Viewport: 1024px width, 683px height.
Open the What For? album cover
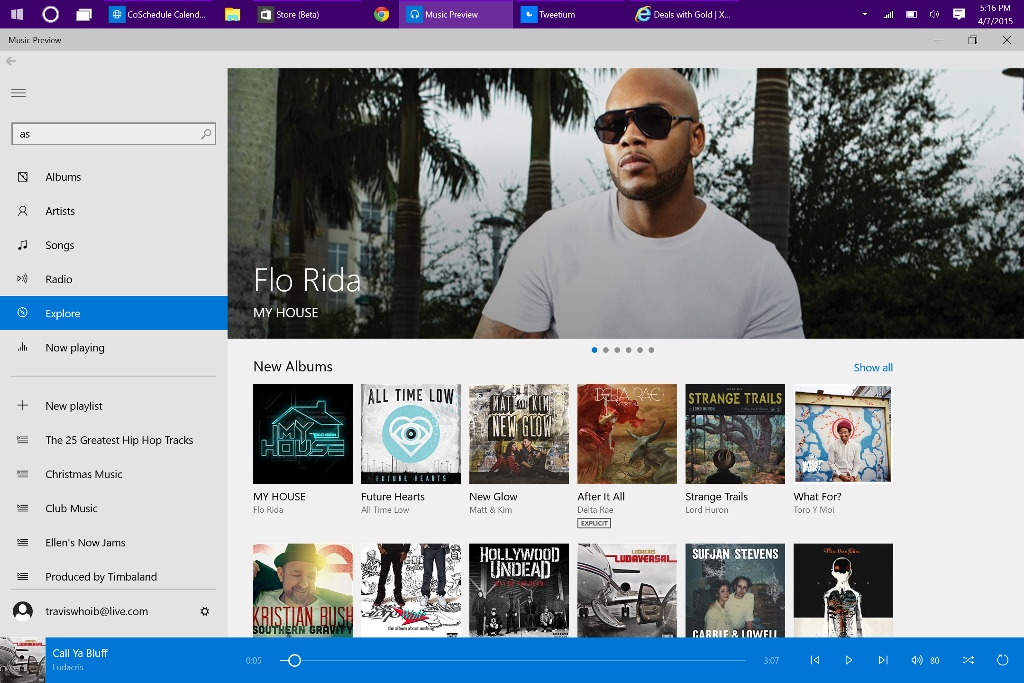coord(843,434)
